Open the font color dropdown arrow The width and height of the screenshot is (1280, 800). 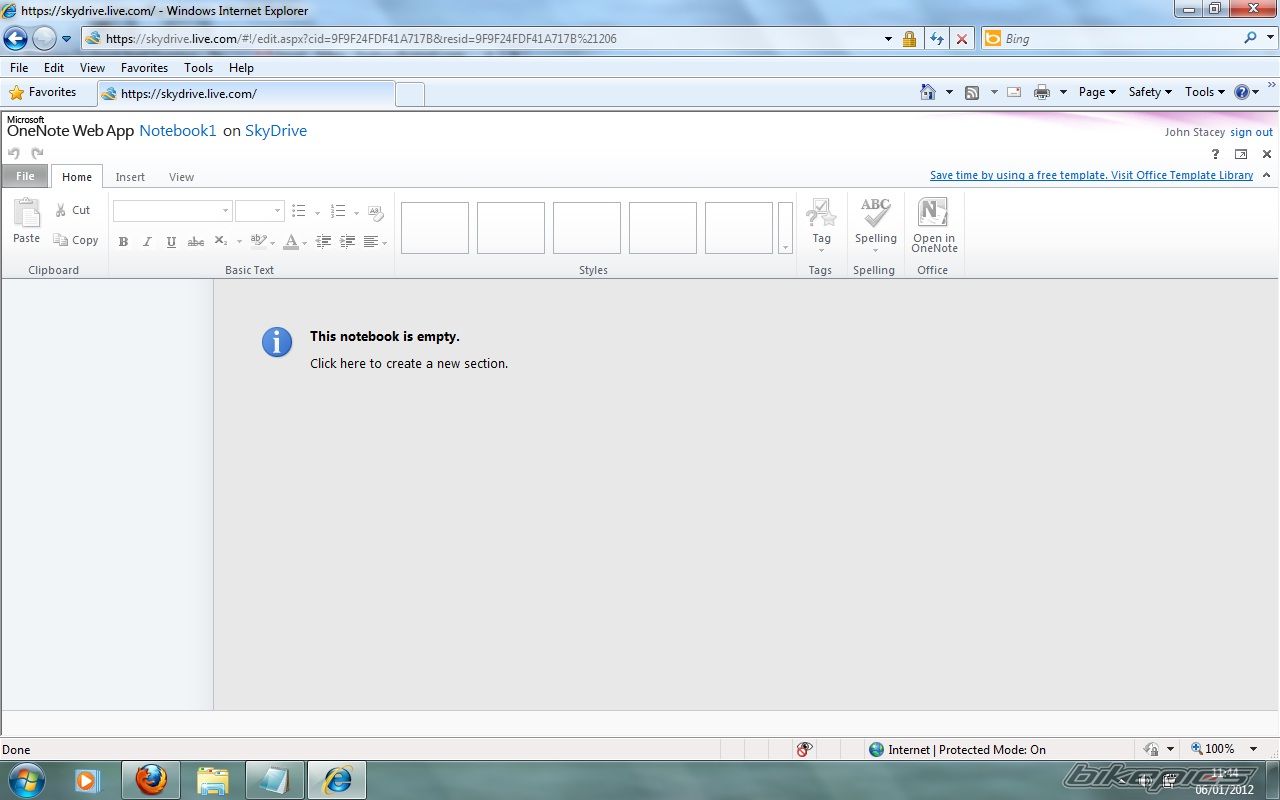pos(306,242)
